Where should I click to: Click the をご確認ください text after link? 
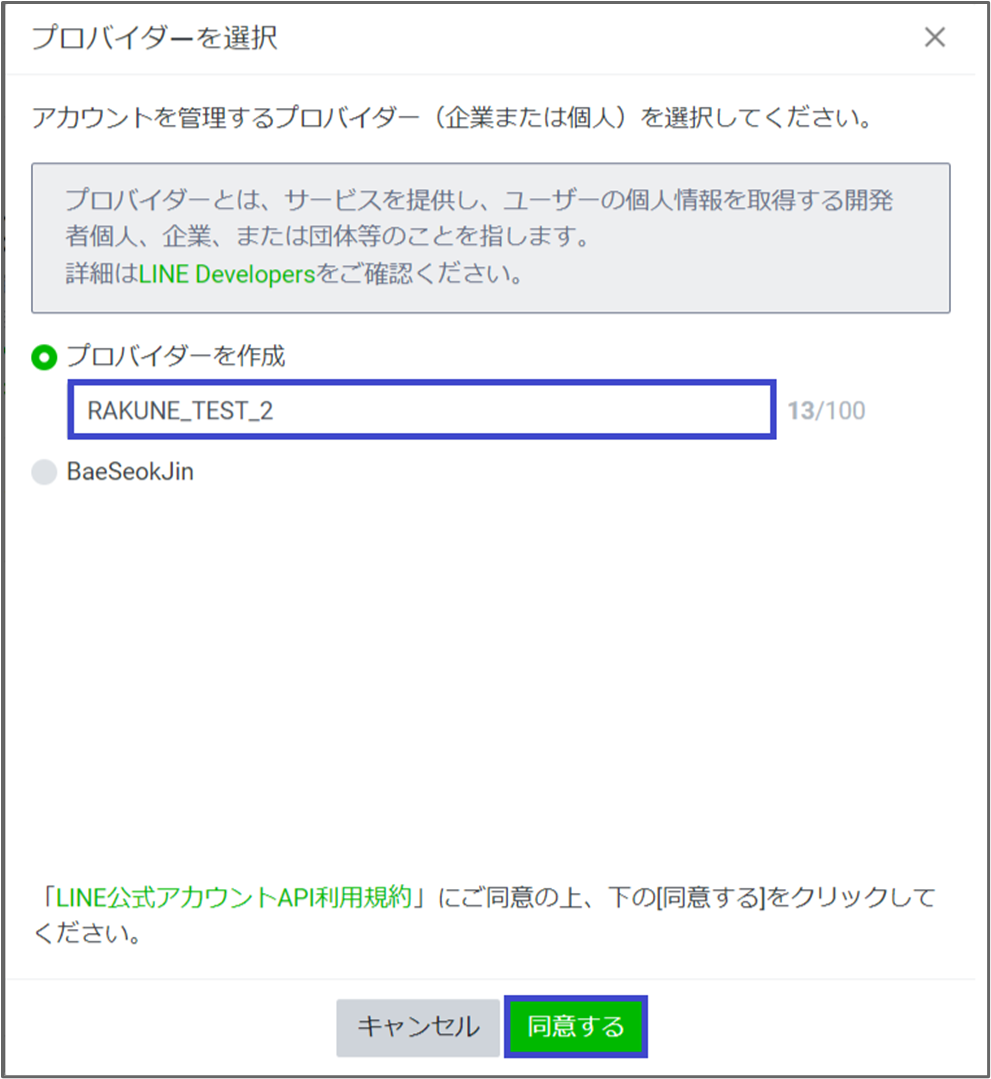point(418,274)
